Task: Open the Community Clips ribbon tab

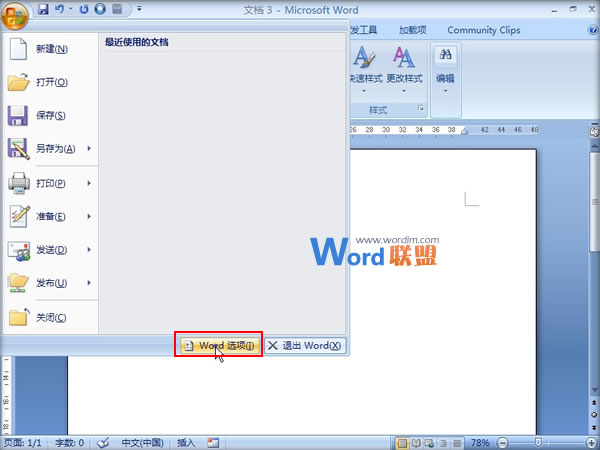Action: coord(484,30)
